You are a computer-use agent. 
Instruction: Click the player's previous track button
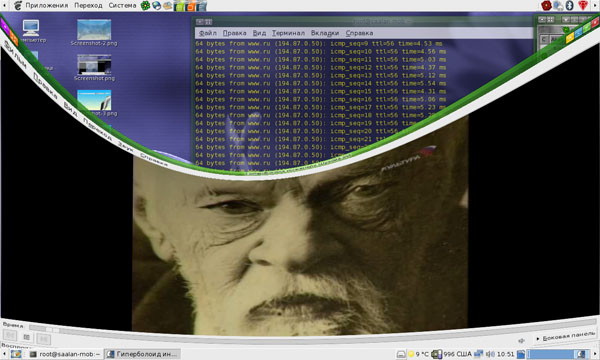click(x=10, y=335)
